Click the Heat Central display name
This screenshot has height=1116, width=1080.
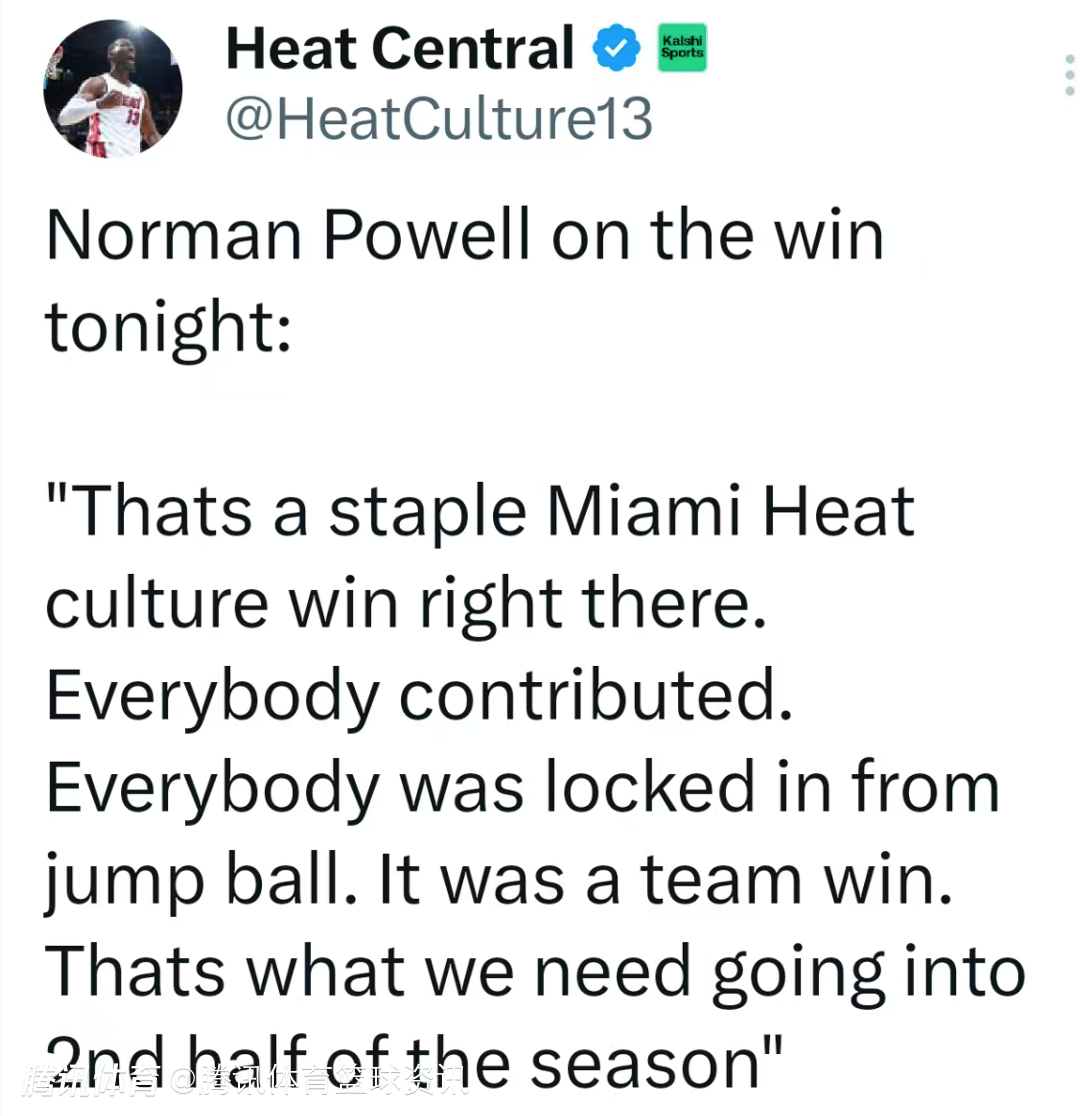[400, 47]
